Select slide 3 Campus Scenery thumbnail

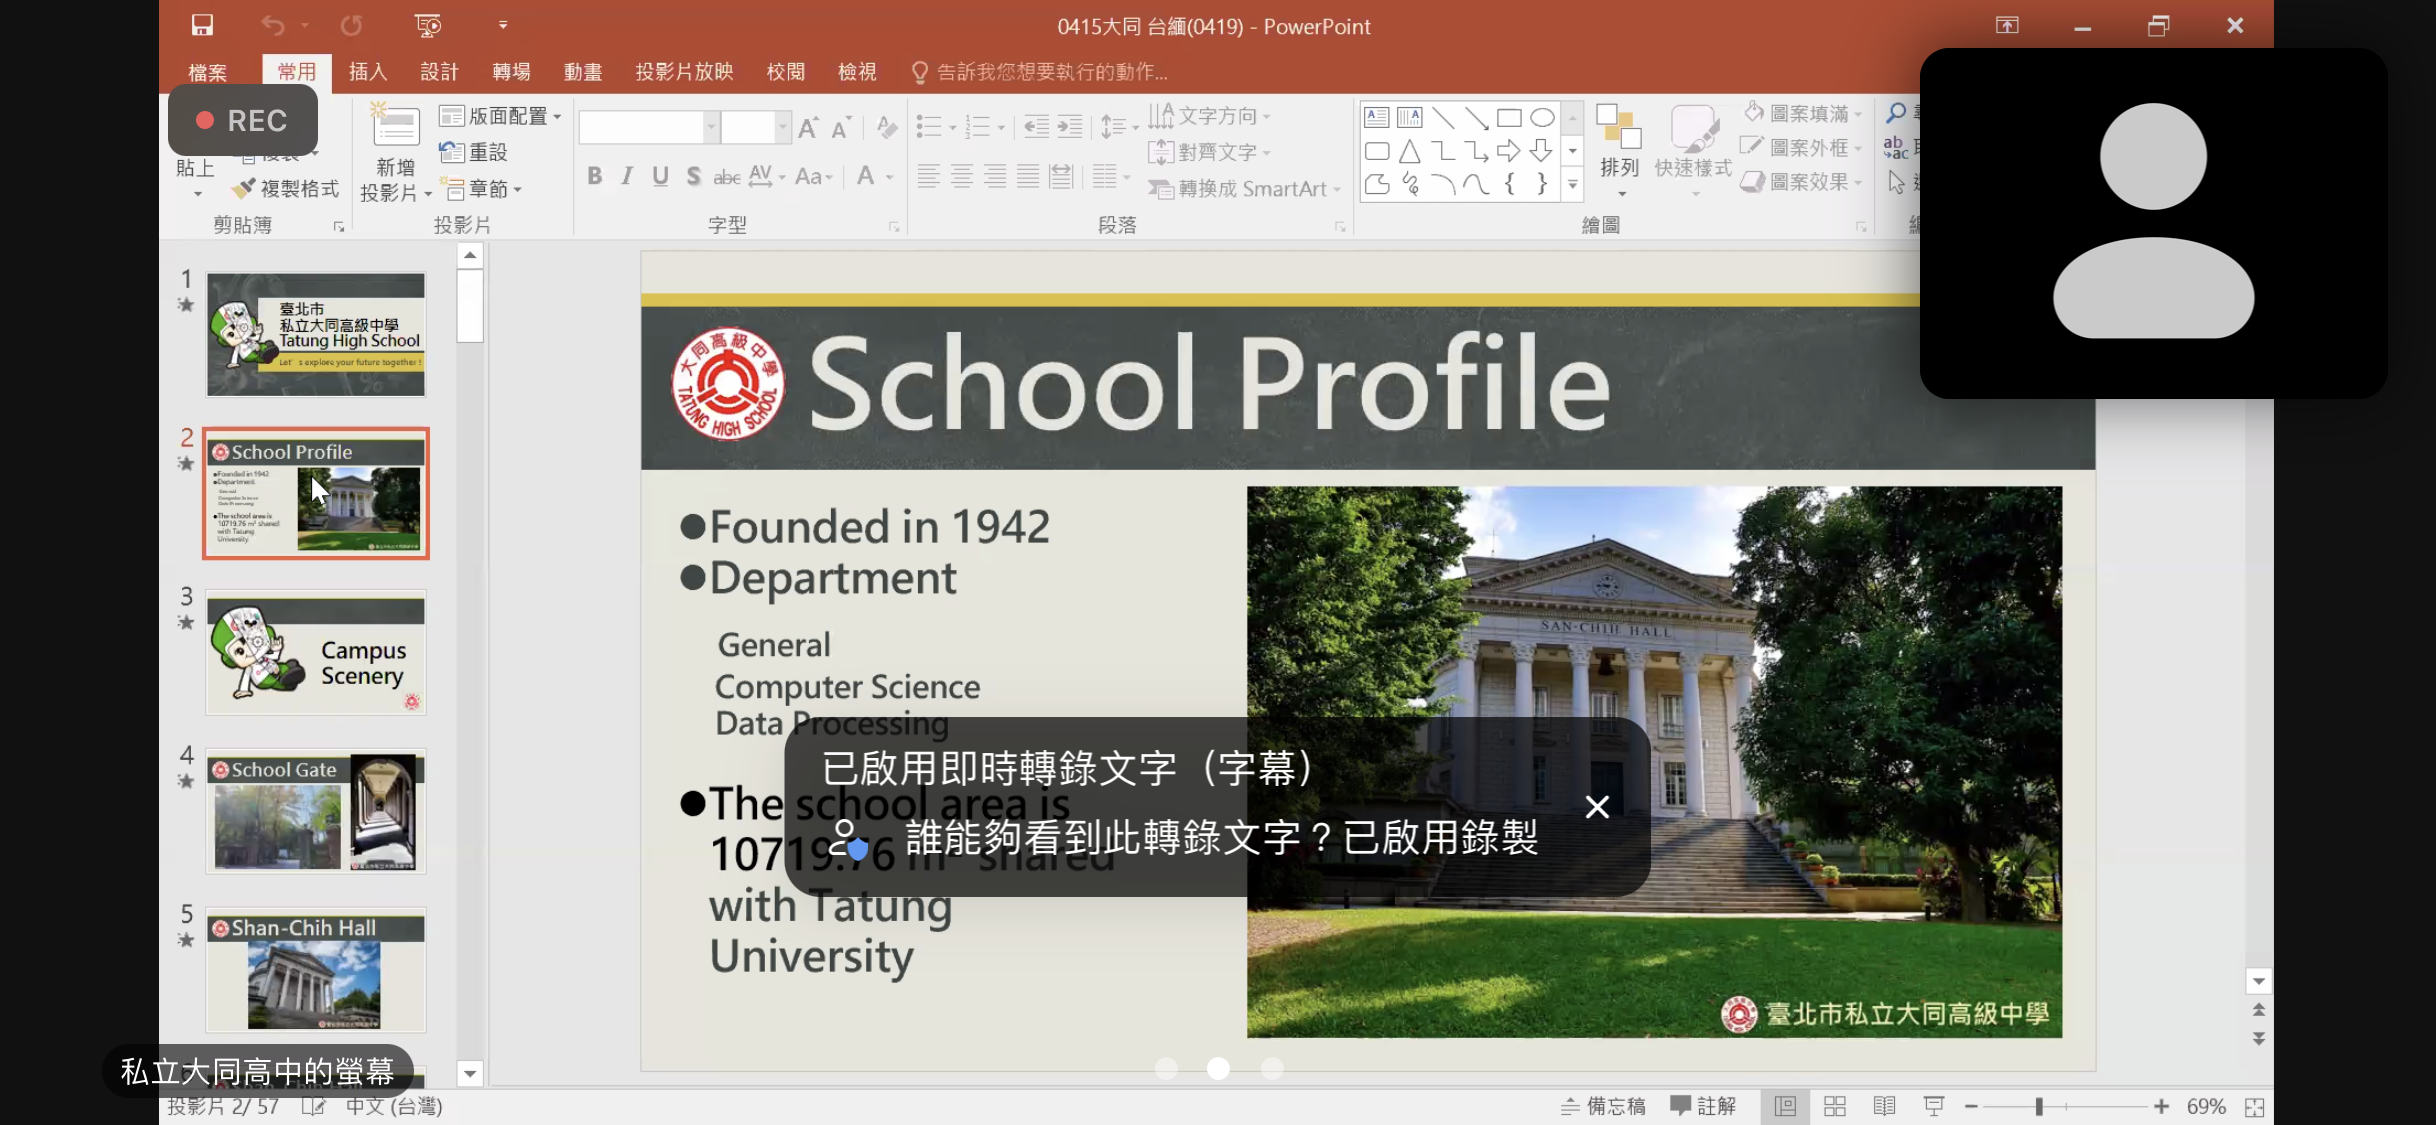(x=316, y=652)
